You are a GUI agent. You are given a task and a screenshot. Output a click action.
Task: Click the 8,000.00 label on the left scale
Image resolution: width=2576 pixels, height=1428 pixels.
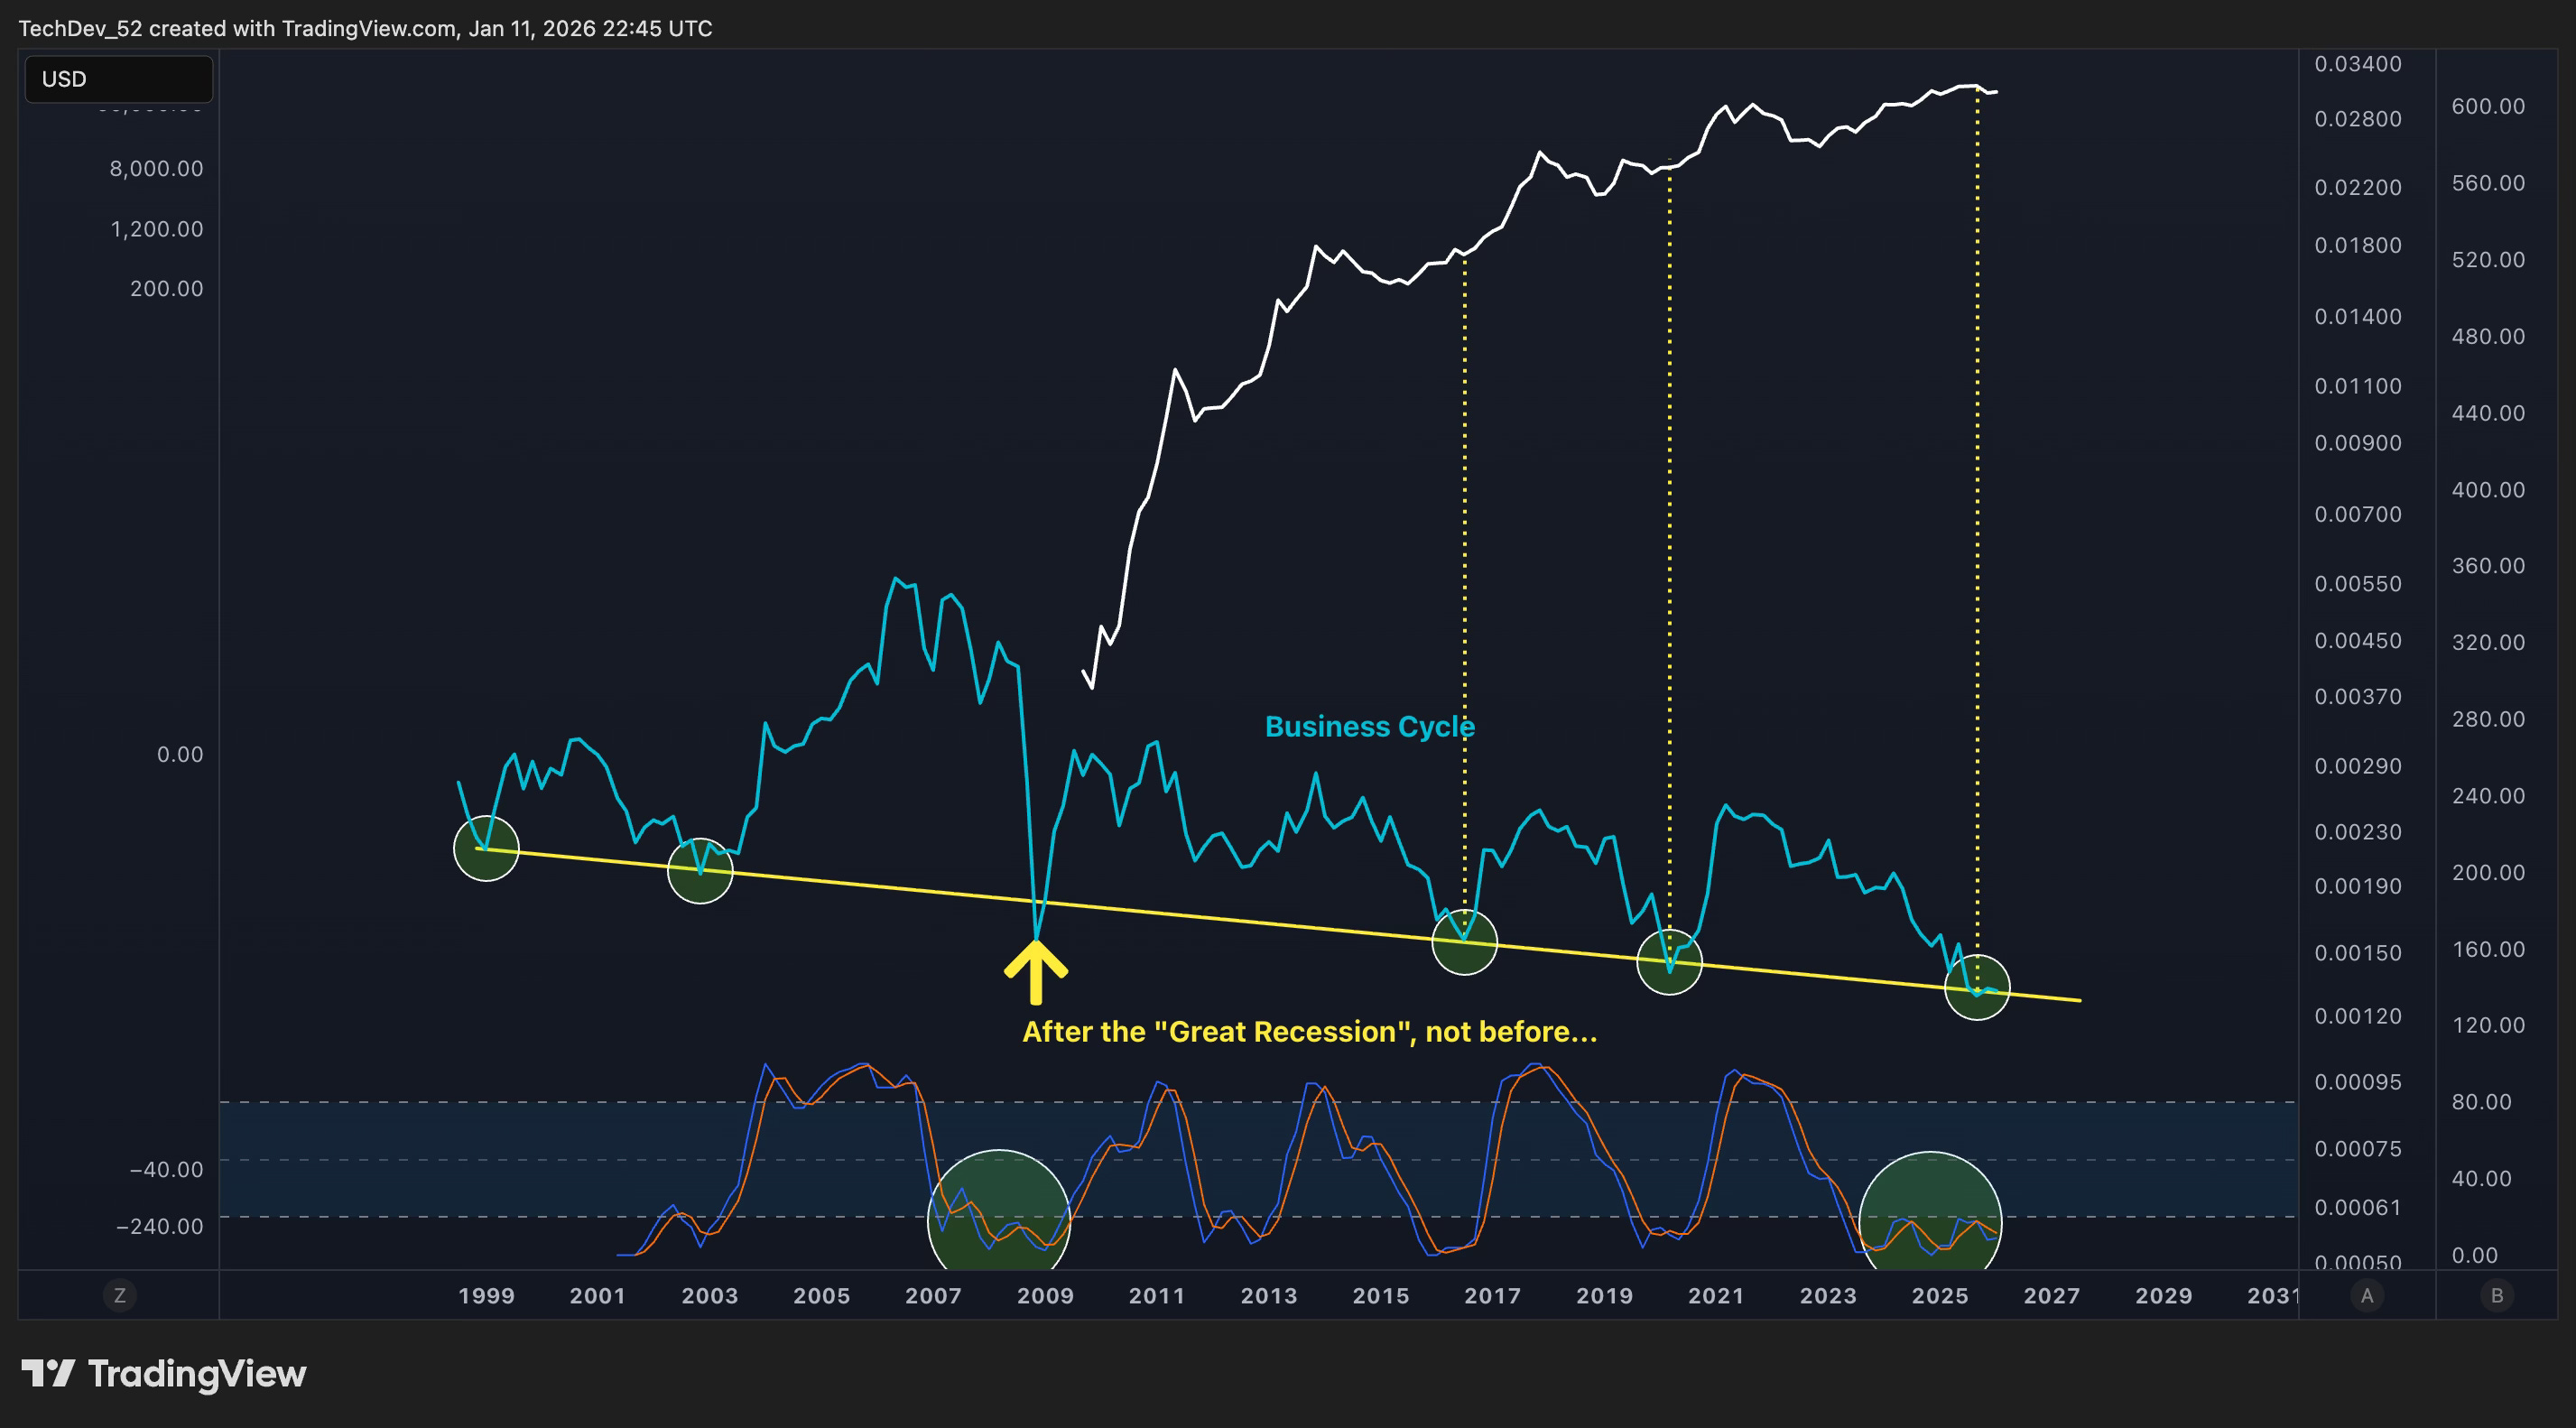156,168
